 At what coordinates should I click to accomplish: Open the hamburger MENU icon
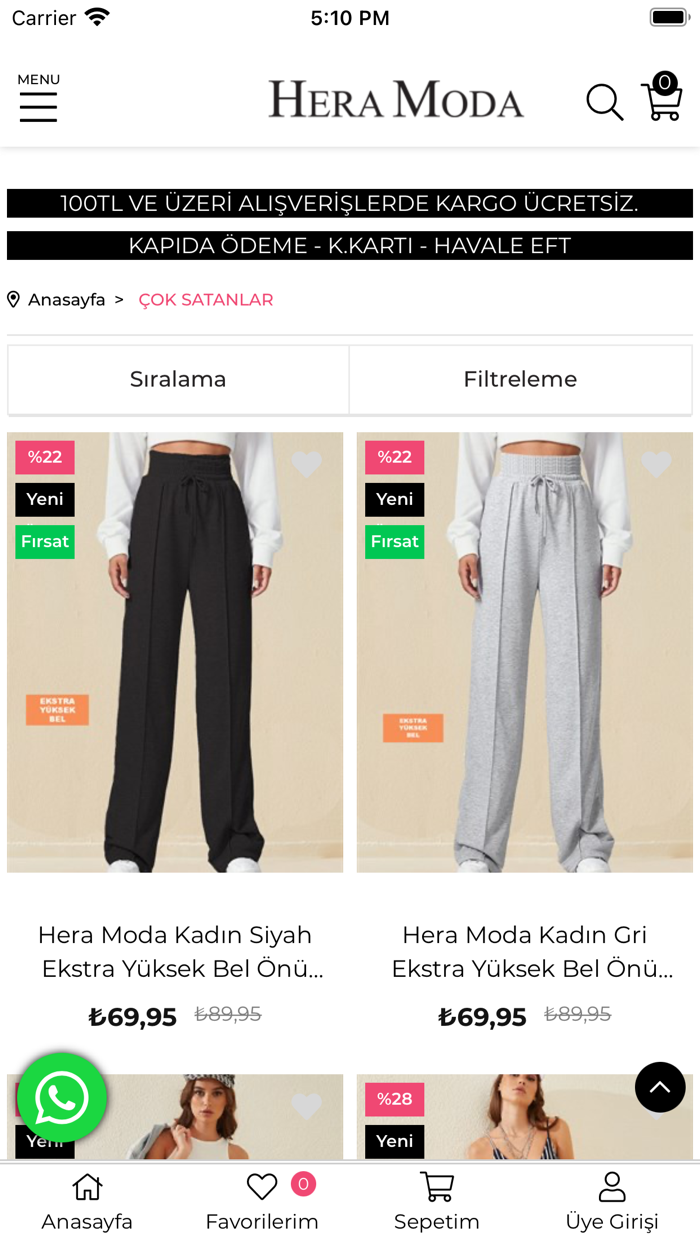tap(38, 105)
